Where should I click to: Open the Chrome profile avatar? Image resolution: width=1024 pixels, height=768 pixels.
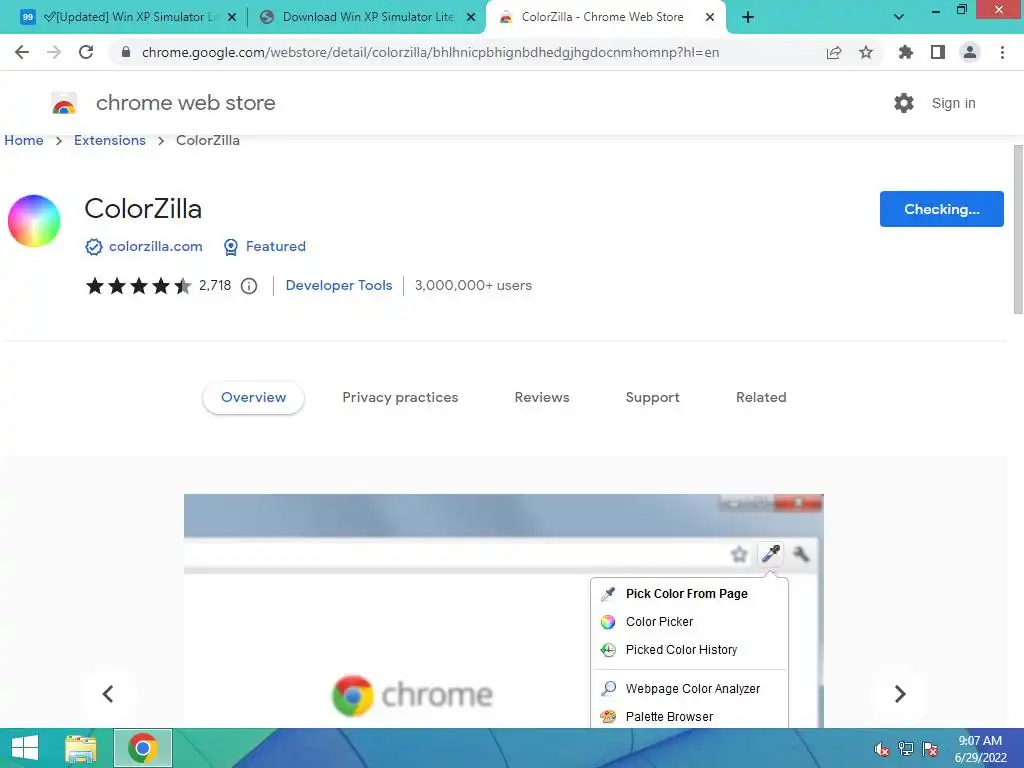970,52
